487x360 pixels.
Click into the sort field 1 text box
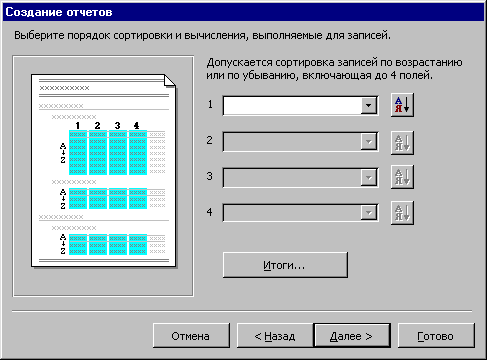(292, 106)
